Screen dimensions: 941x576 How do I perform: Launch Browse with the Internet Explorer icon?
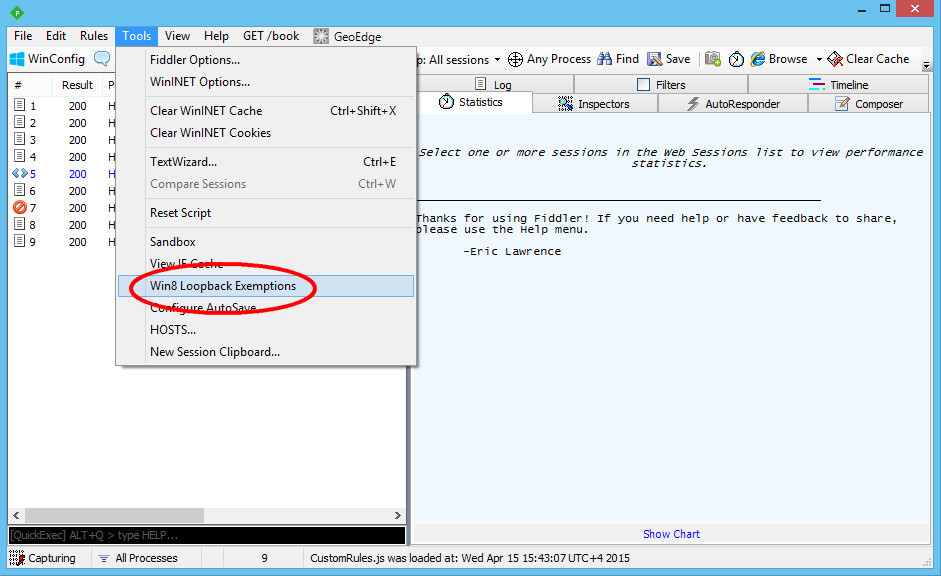click(x=779, y=59)
